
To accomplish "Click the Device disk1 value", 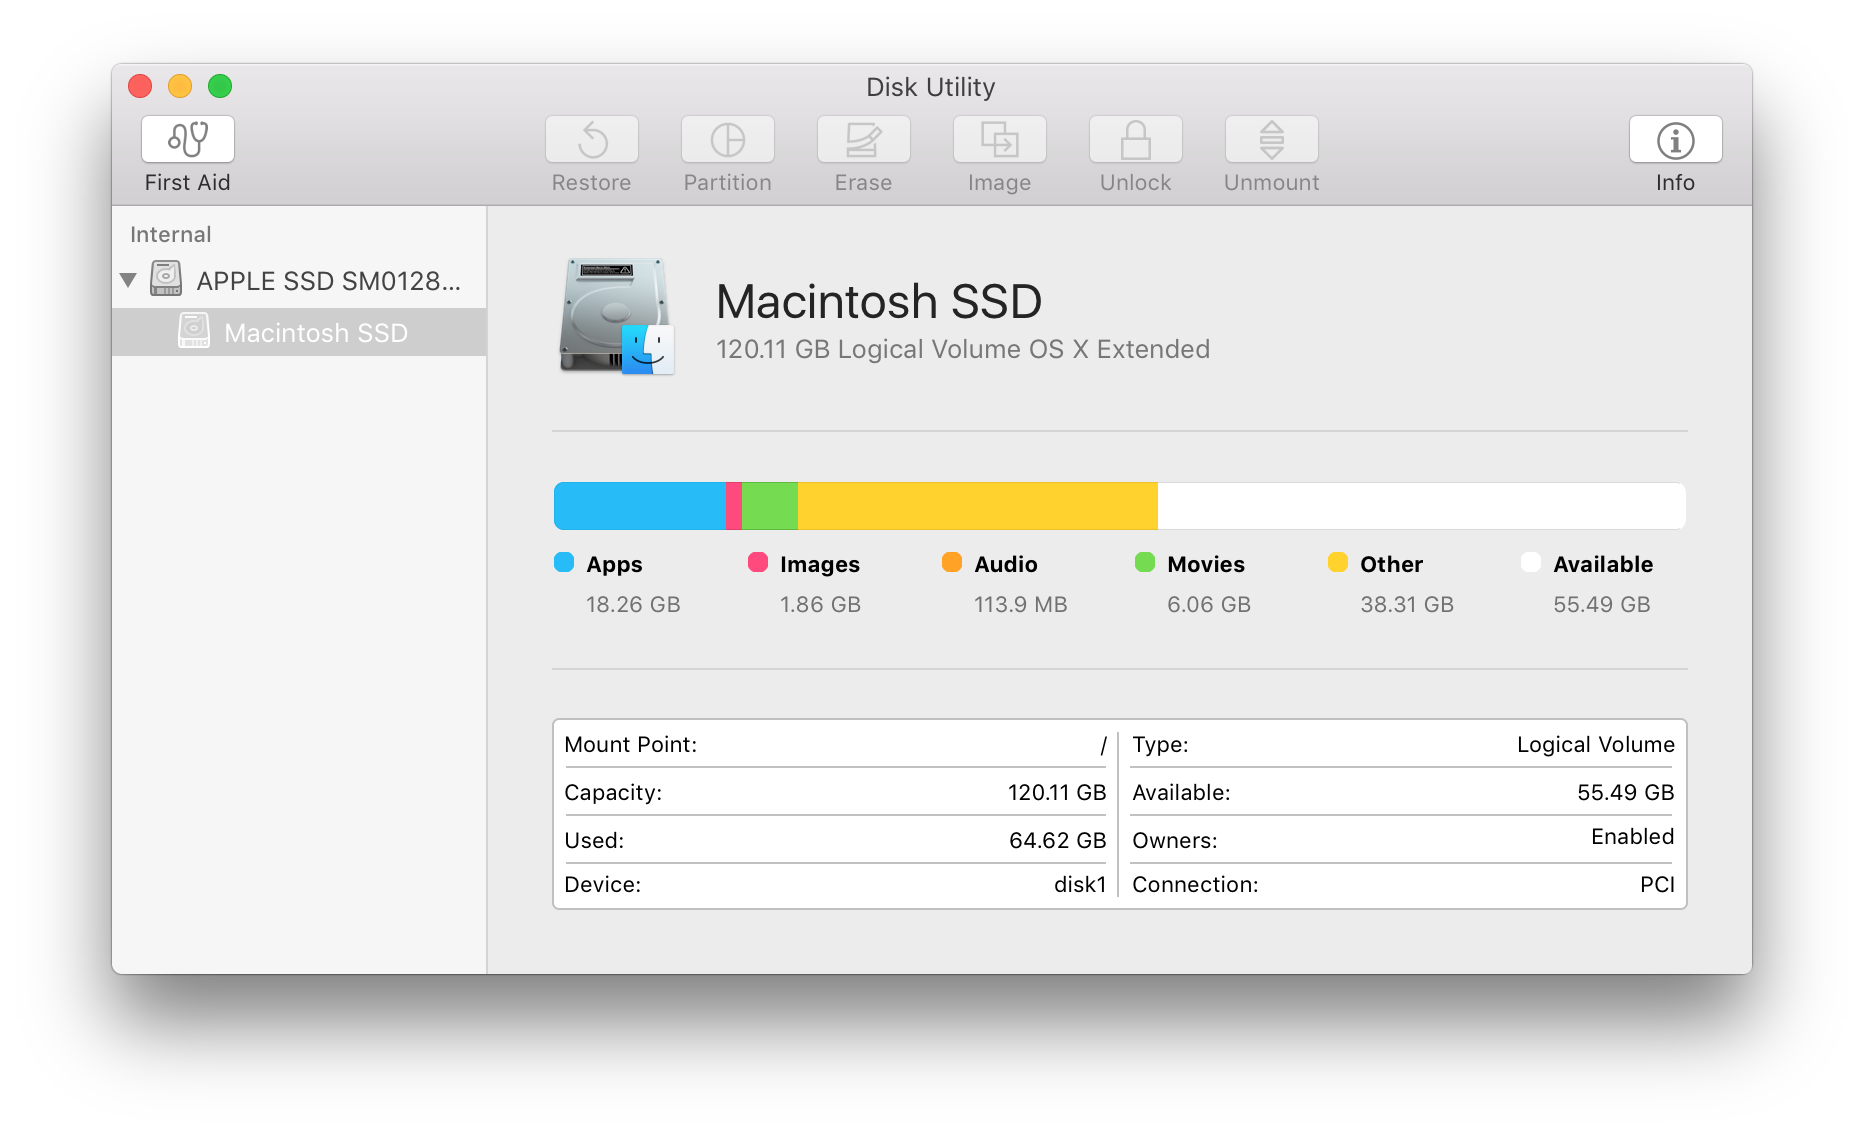I will [x=1080, y=885].
